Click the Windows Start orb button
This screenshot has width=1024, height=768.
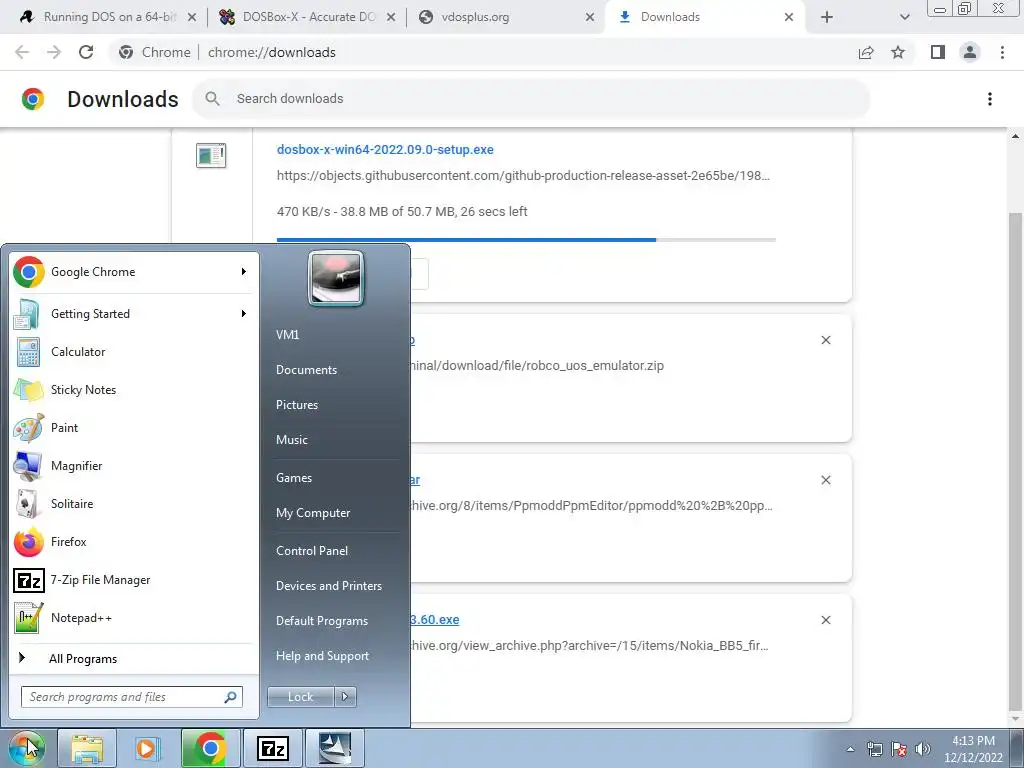[27, 748]
